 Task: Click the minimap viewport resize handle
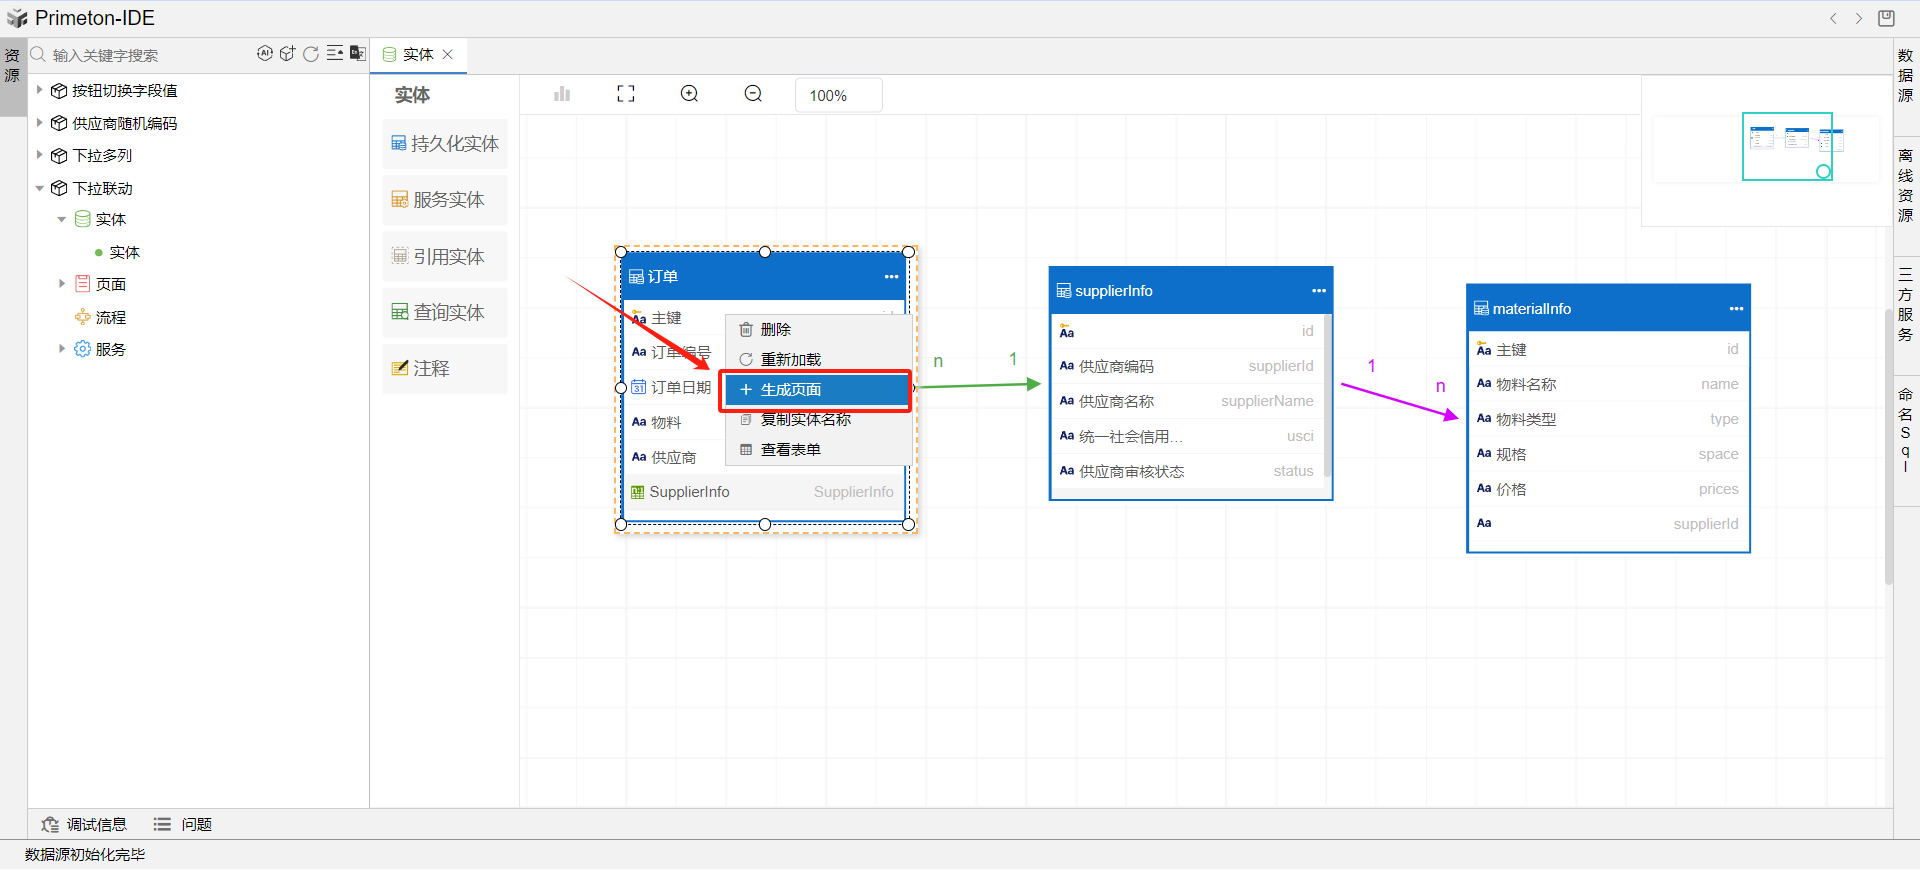(x=1823, y=172)
